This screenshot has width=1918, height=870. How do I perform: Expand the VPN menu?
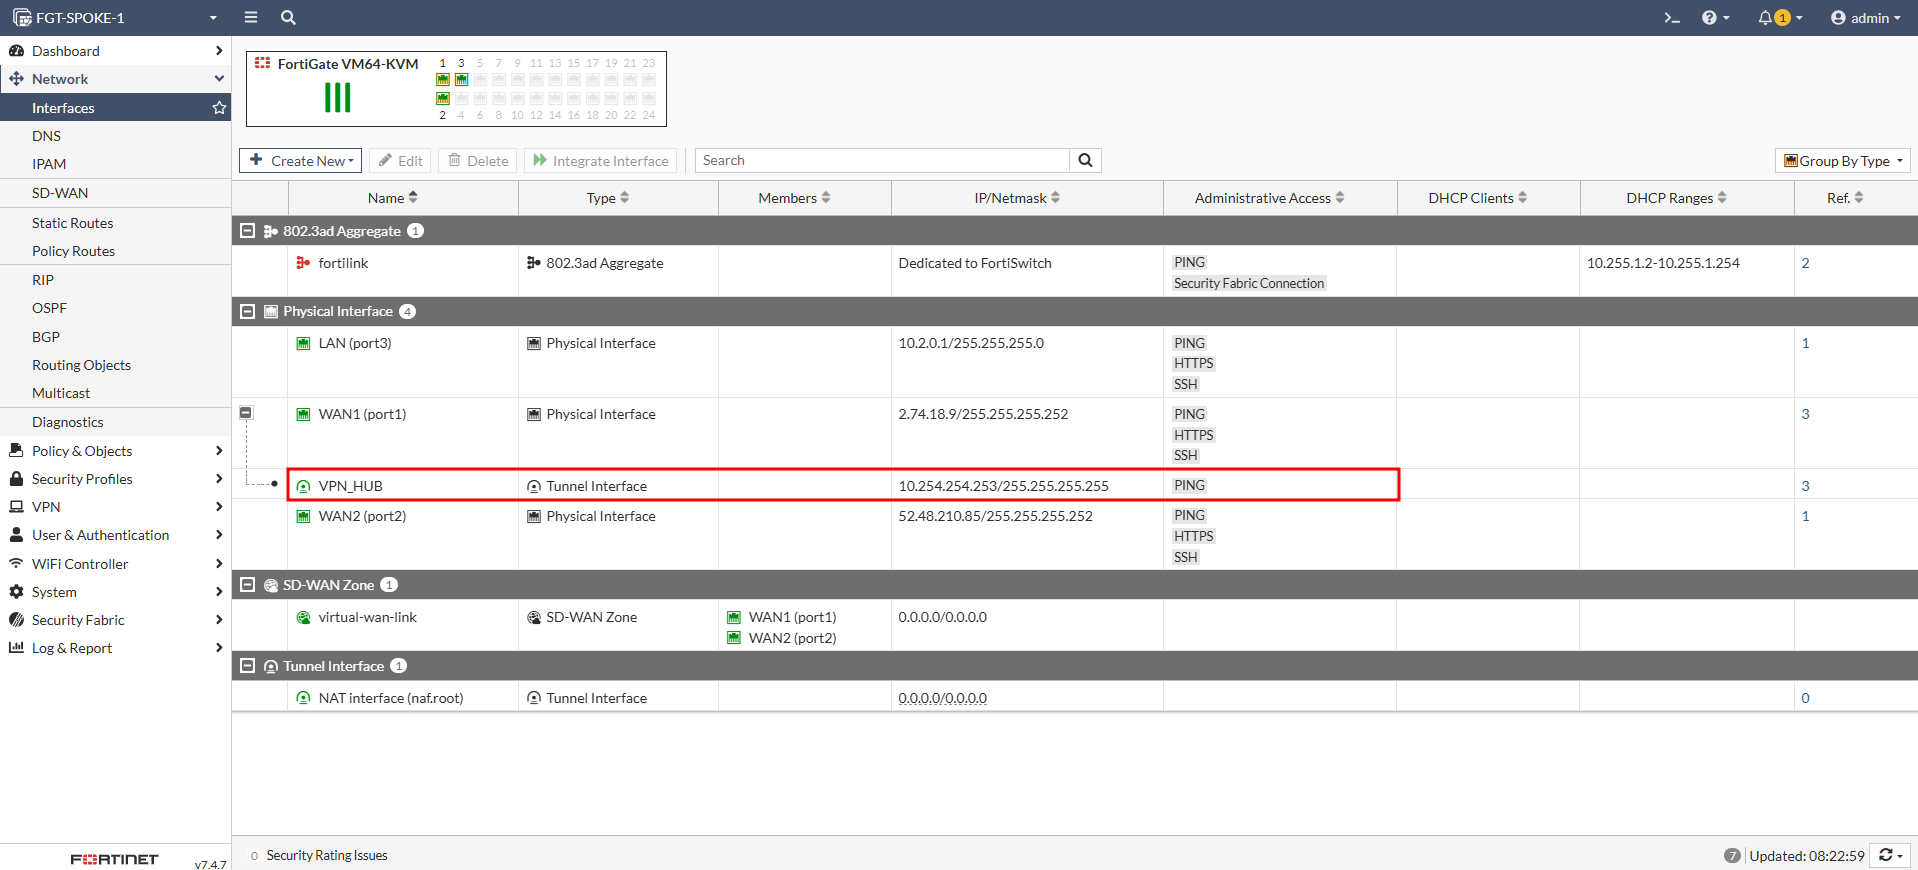pyautogui.click(x=115, y=507)
